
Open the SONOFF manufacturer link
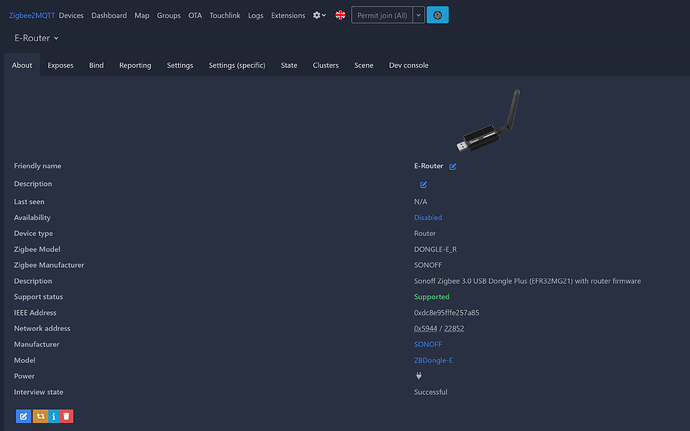428,344
